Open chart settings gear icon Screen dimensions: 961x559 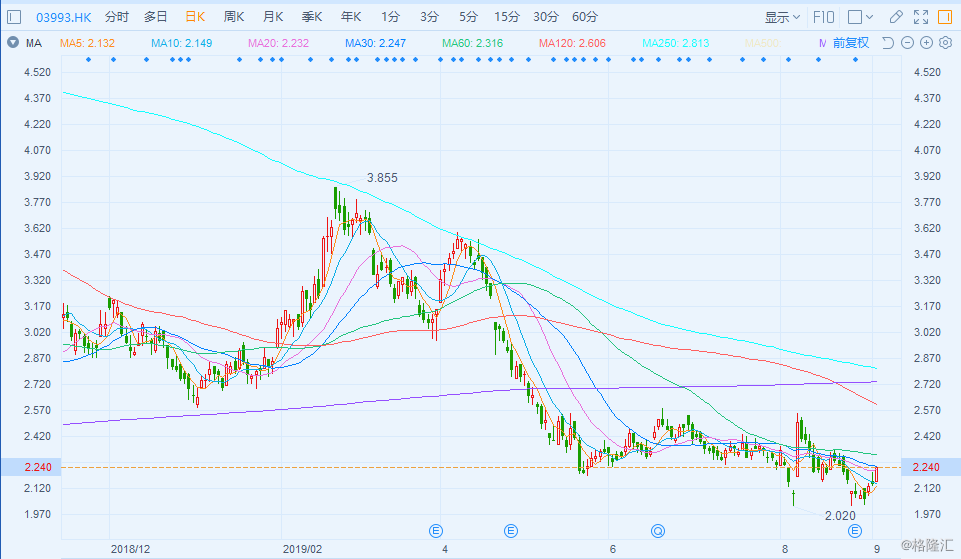pos(943,43)
